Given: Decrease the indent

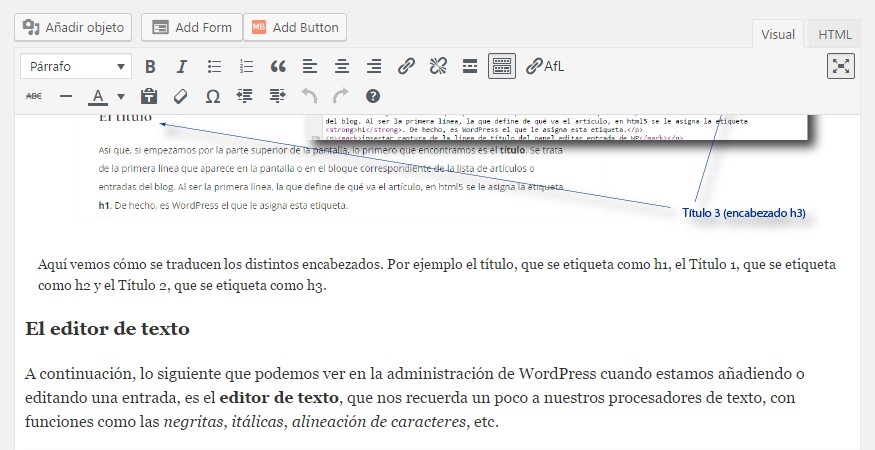Looking at the screenshot, I should pos(244,96).
